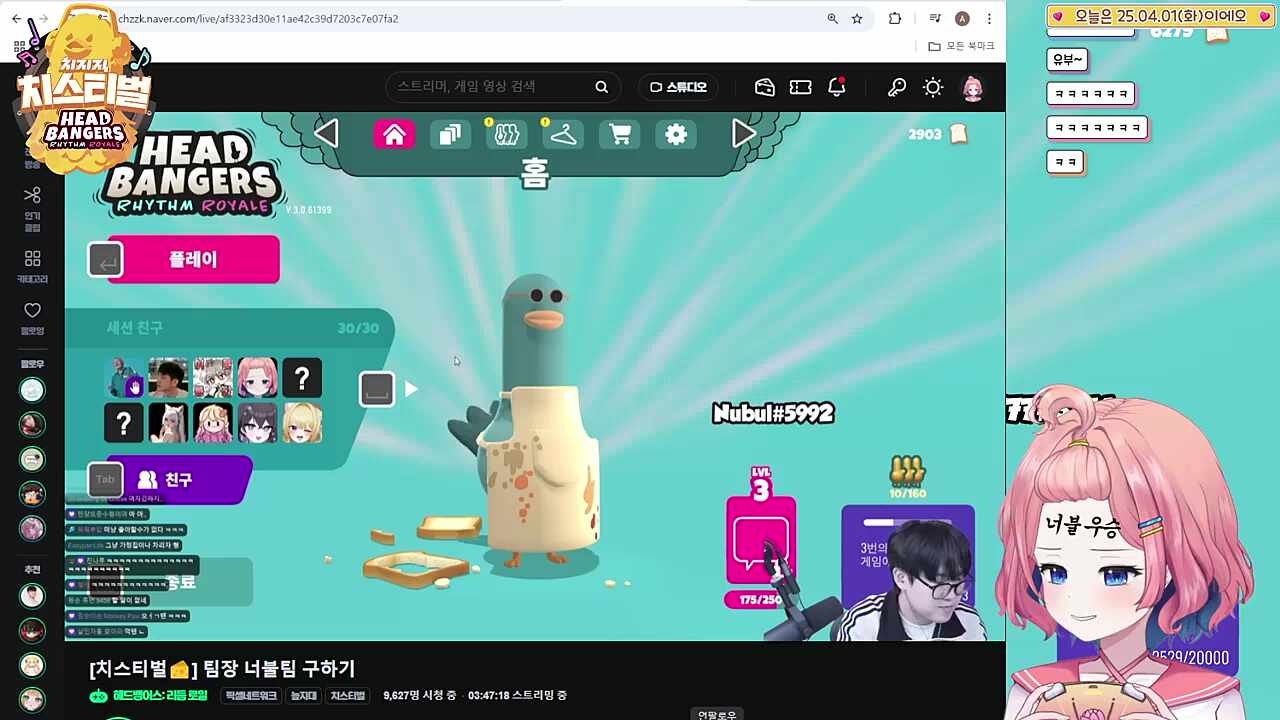1280x720 pixels.
Task: Select first followed channel avatar in sidebar
Action: click(33, 390)
